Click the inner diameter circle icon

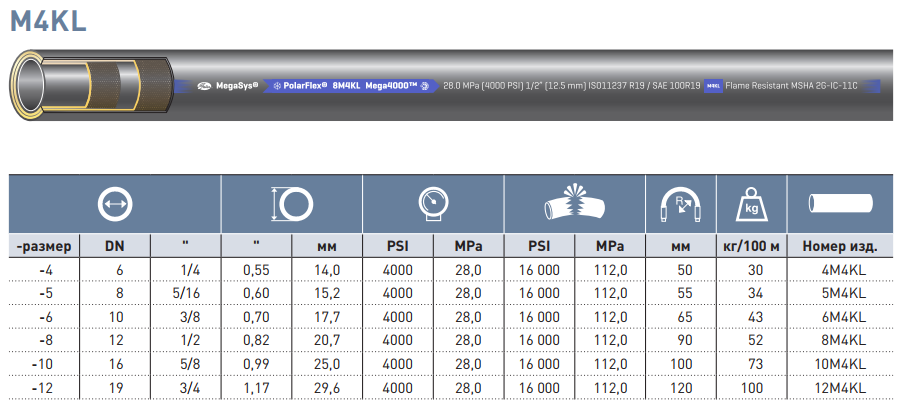[x=114, y=206]
